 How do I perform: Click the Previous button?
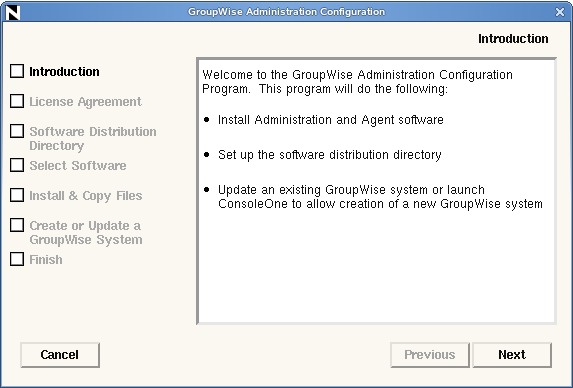pyautogui.click(x=430, y=355)
